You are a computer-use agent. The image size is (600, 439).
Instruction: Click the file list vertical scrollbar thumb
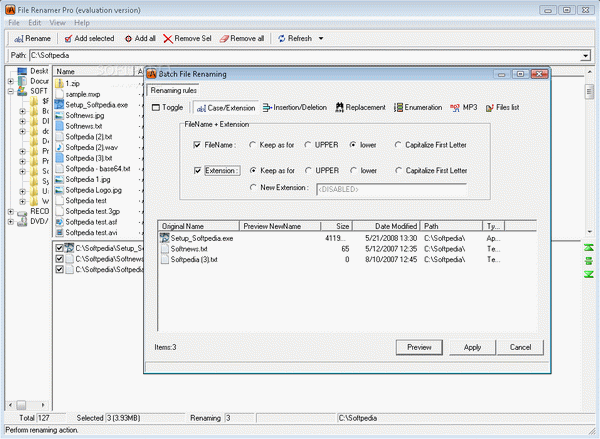(589, 92)
